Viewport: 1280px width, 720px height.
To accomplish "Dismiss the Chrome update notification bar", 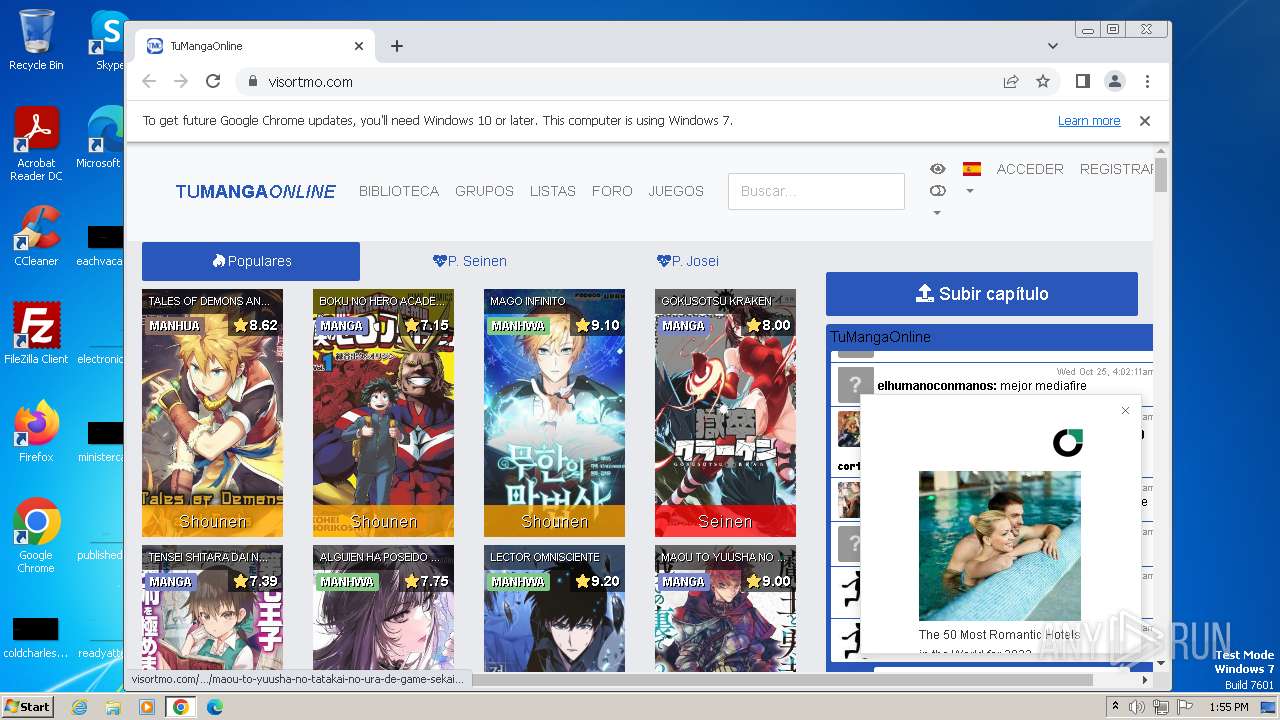I will [x=1145, y=121].
